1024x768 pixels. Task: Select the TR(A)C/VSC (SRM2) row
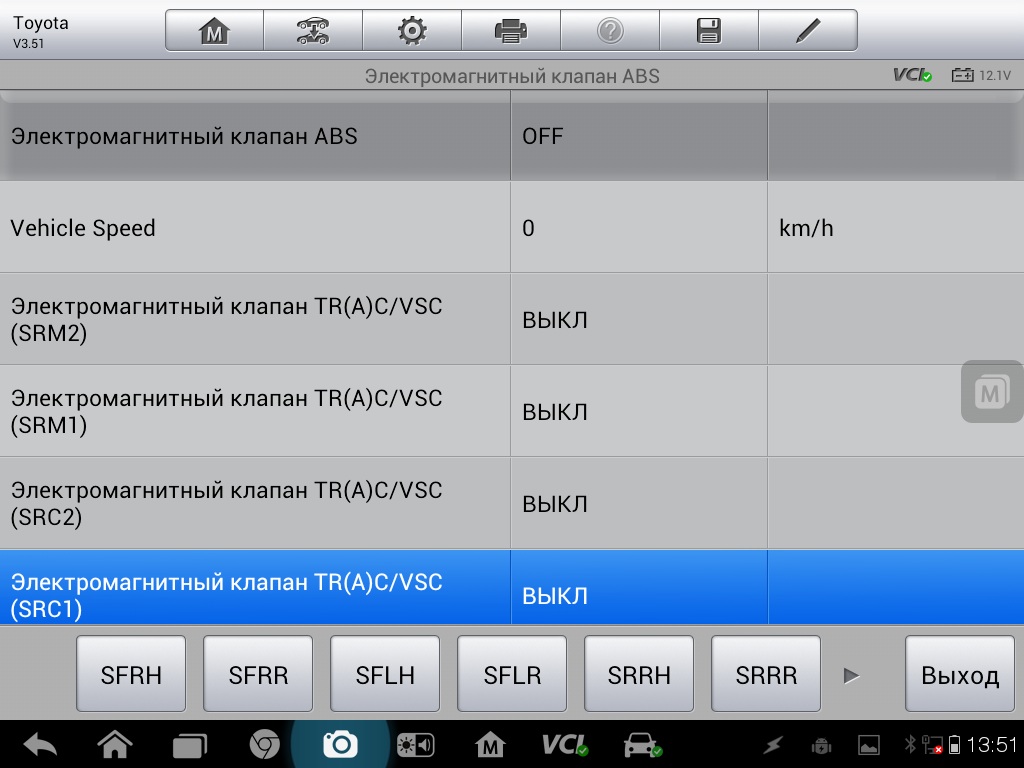pos(255,319)
